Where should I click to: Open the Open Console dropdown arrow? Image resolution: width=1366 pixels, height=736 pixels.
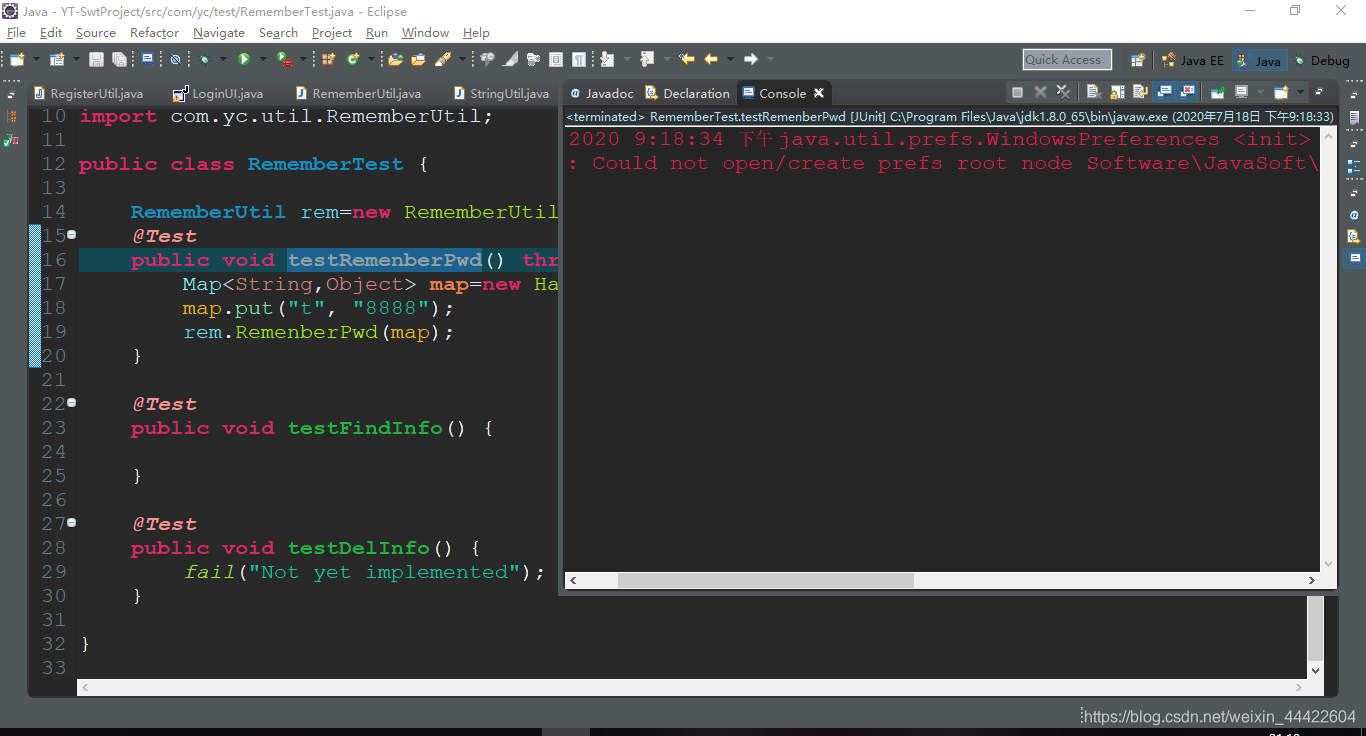point(1300,92)
